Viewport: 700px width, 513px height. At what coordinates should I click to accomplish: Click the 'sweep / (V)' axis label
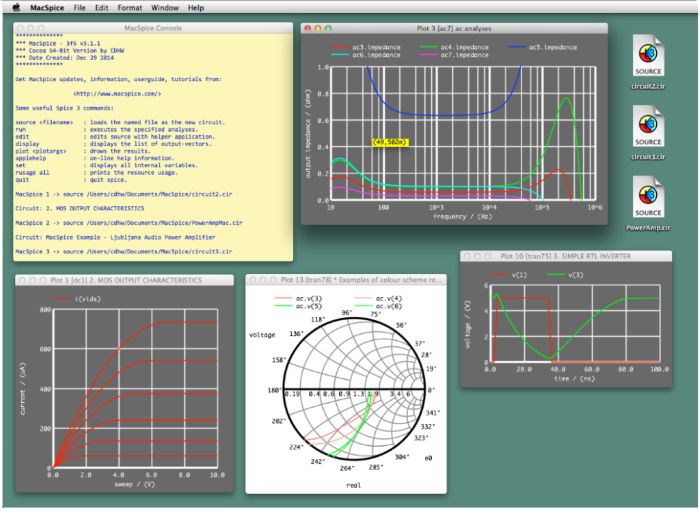pyautogui.click(x=134, y=484)
